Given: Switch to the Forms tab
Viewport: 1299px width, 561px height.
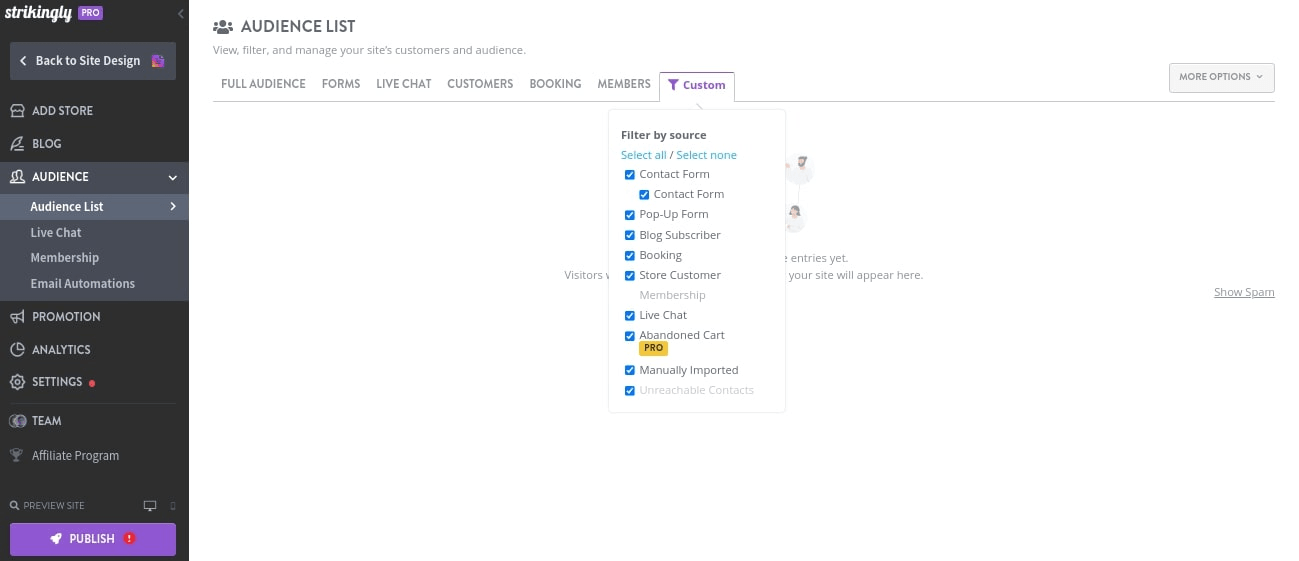Looking at the screenshot, I should coord(341,84).
